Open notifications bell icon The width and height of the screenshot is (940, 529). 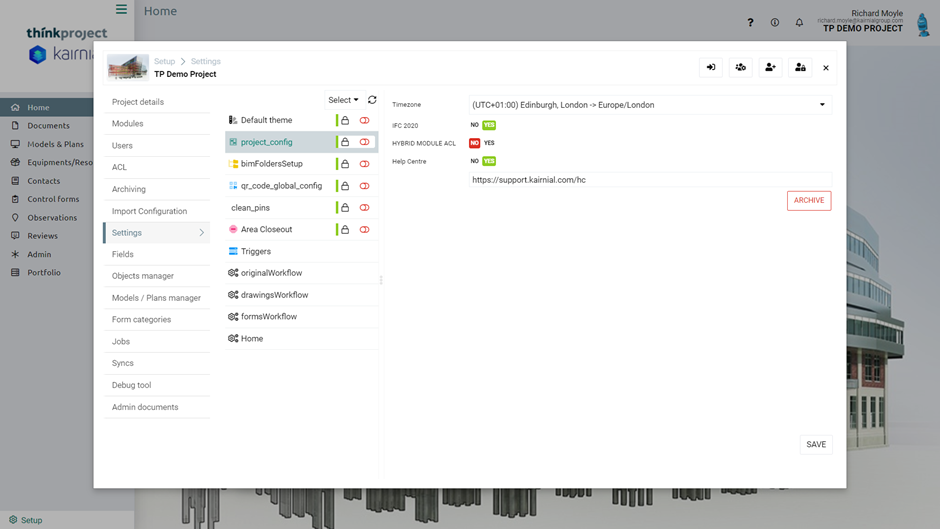(x=799, y=22)
